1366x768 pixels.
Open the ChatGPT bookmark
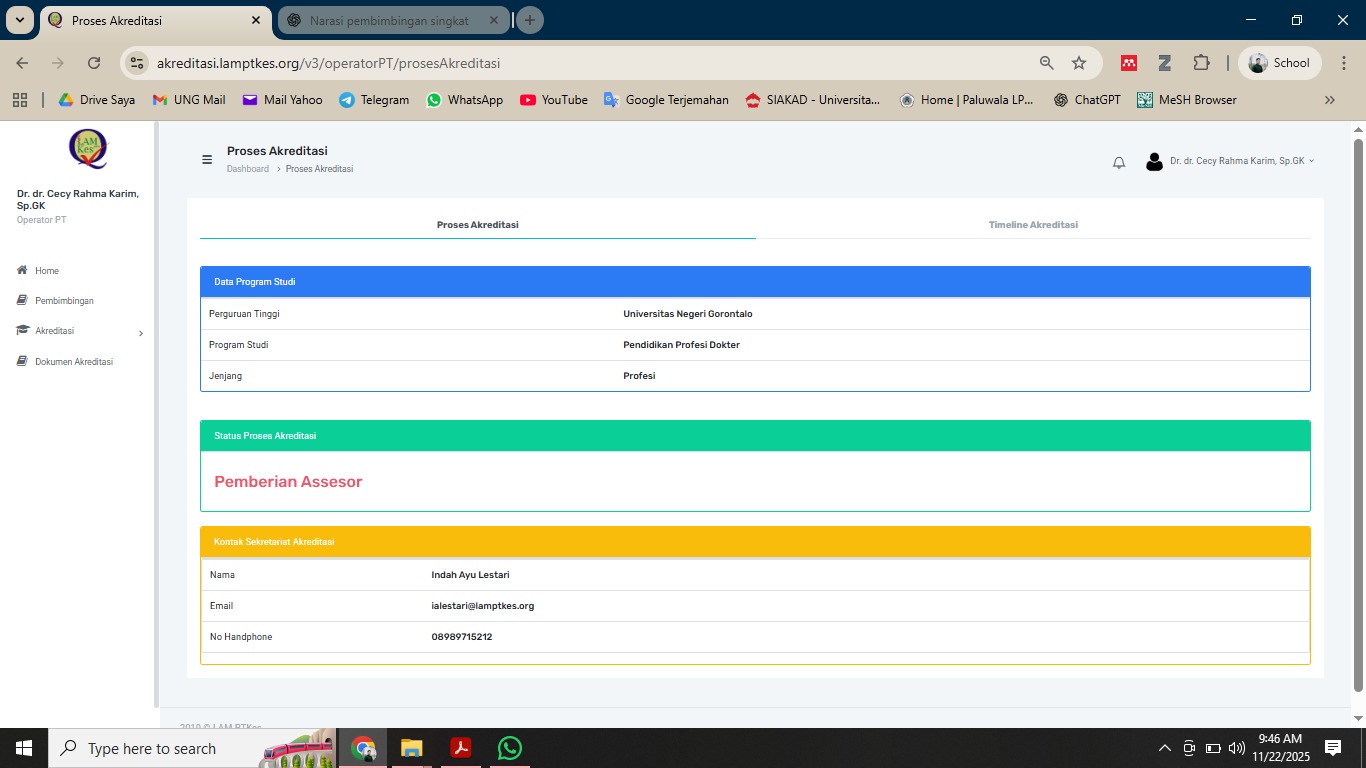tap(1087, 100)
